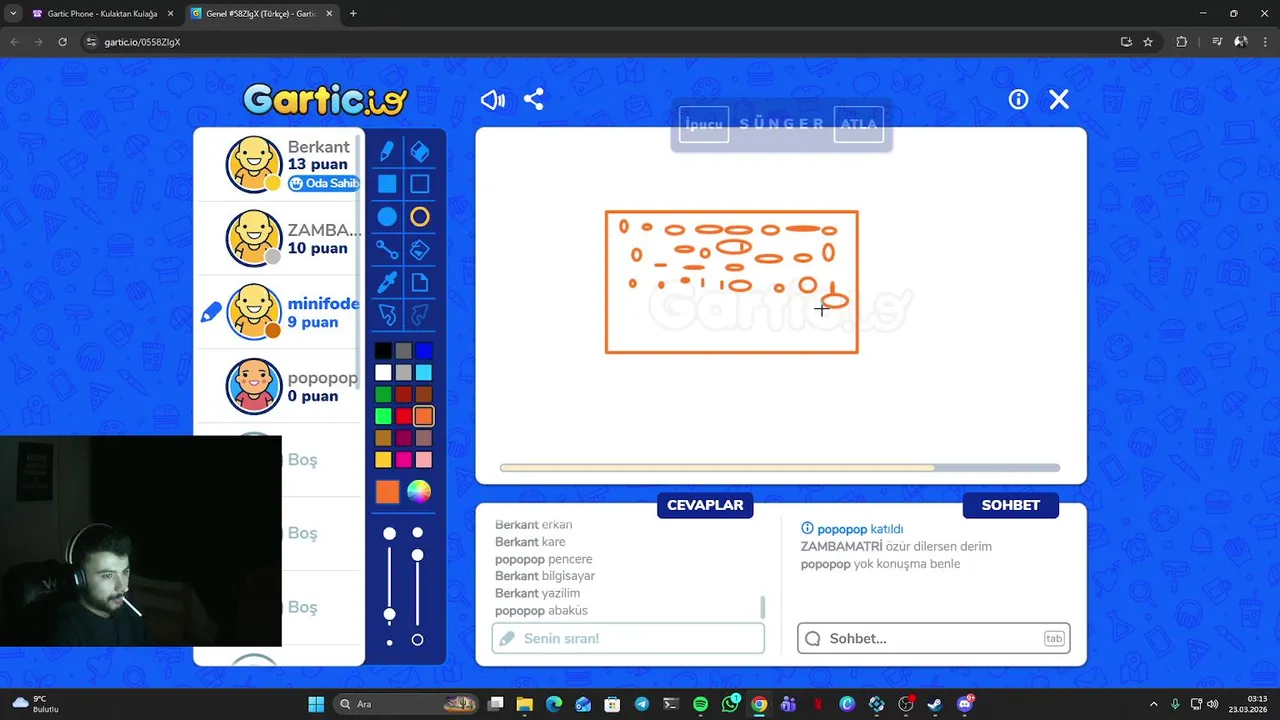Redo the drawing stroke
The image size is (1280, 720).
pos(420,316)
